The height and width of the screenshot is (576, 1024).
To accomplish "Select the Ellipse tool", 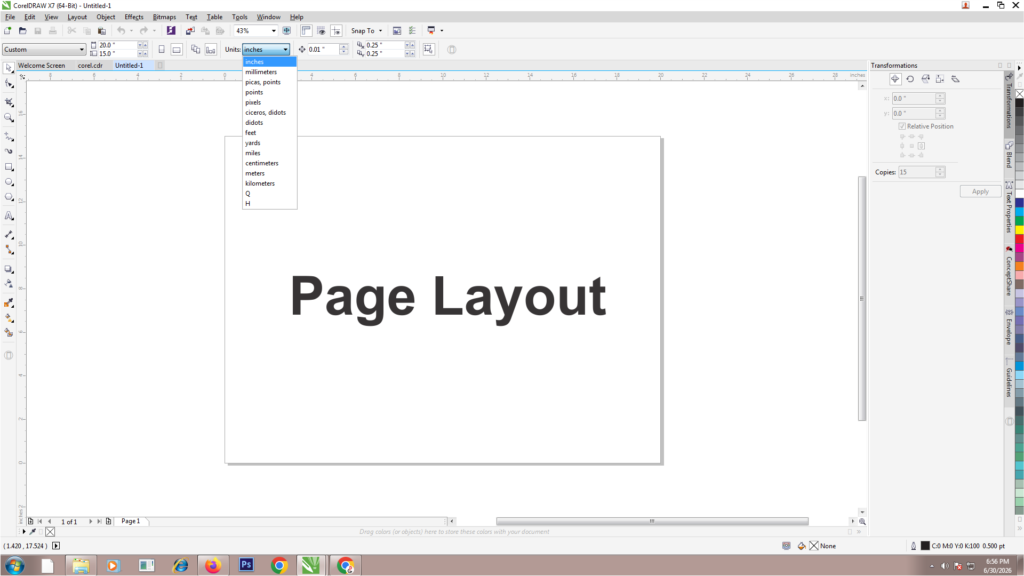I will (x=8, y=182).
